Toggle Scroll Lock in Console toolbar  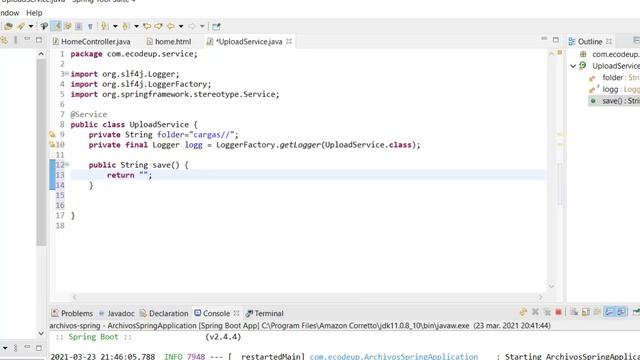586,312
